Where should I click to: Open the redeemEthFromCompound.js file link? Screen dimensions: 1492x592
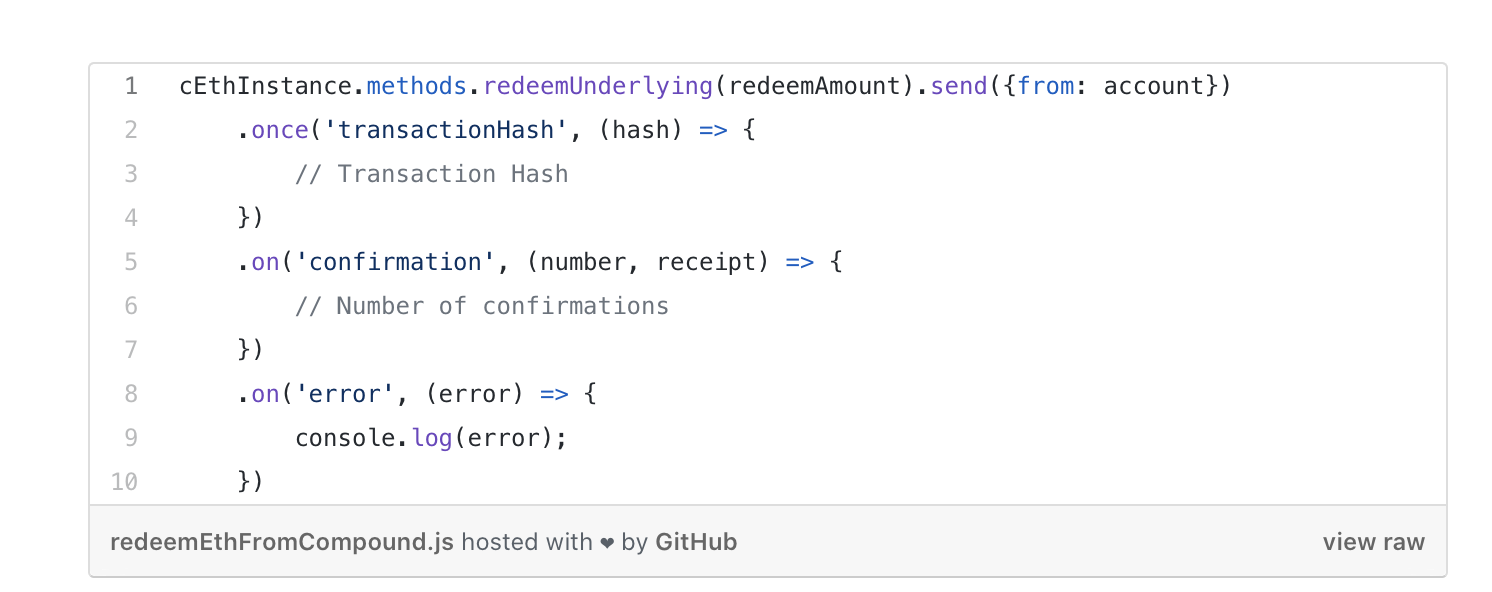(282, 542)
